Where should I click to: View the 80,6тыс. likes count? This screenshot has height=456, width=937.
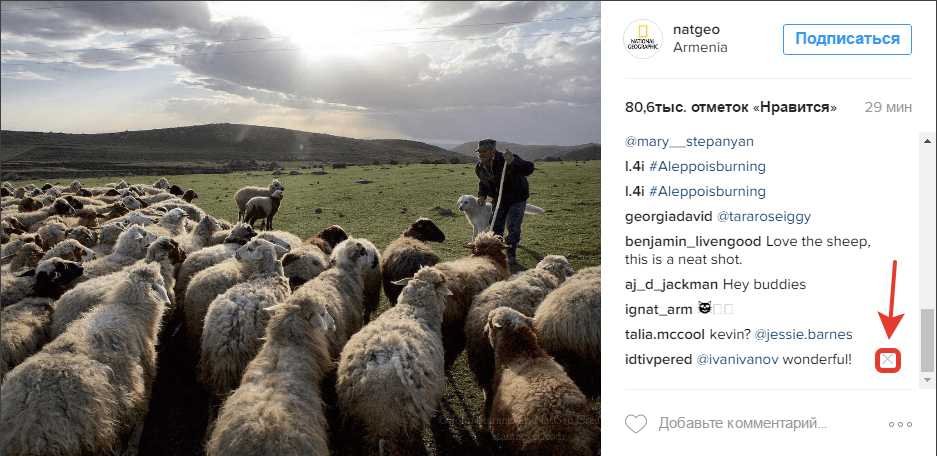731,108
